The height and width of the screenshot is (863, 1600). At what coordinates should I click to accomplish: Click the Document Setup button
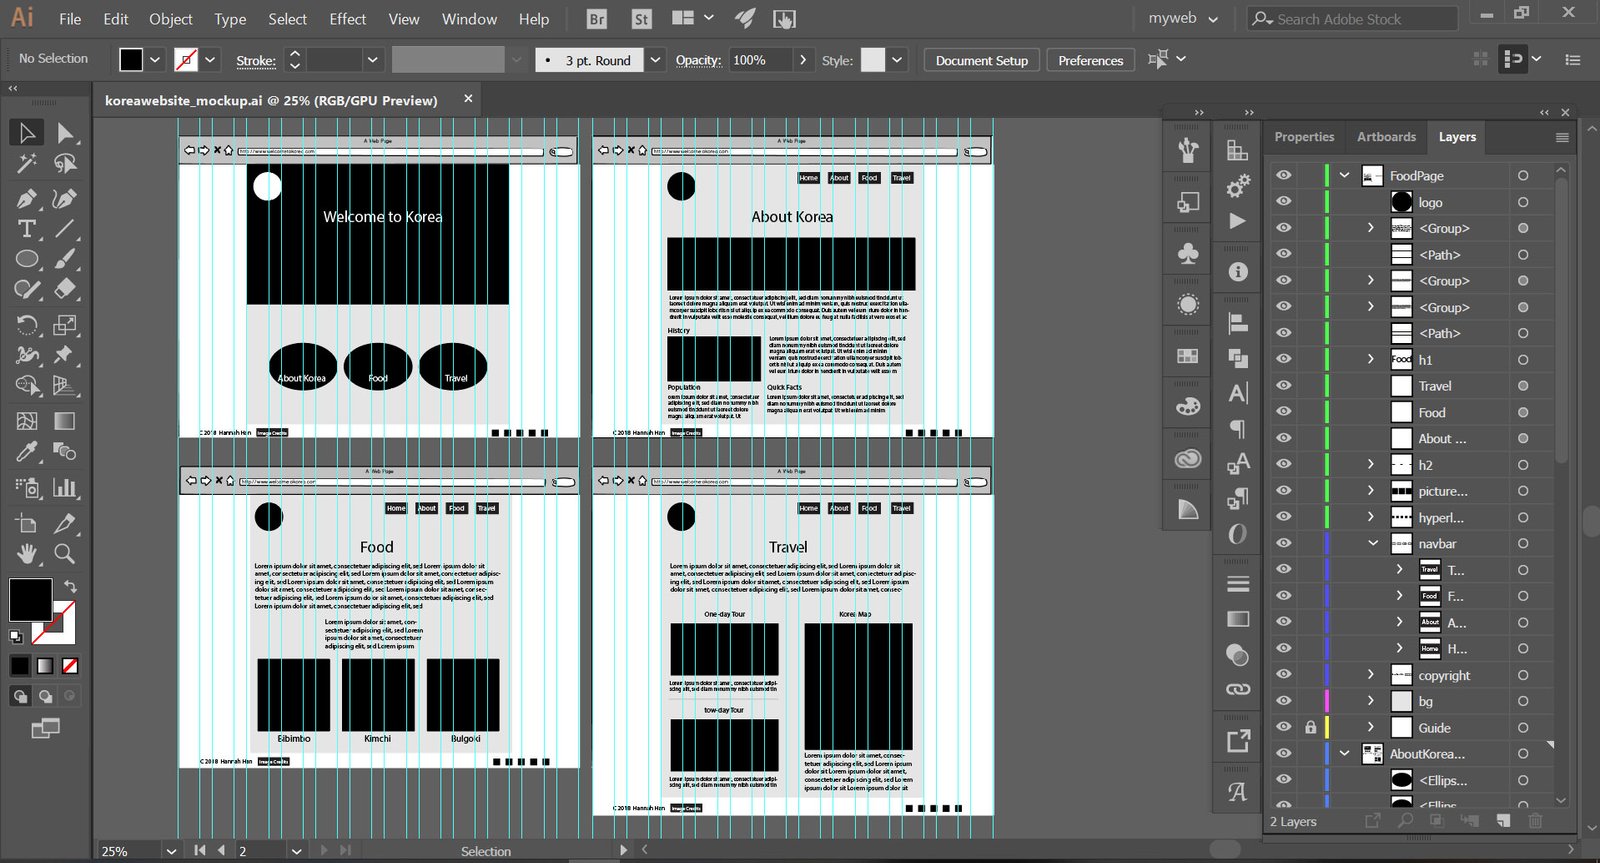[x=981, y=60]
